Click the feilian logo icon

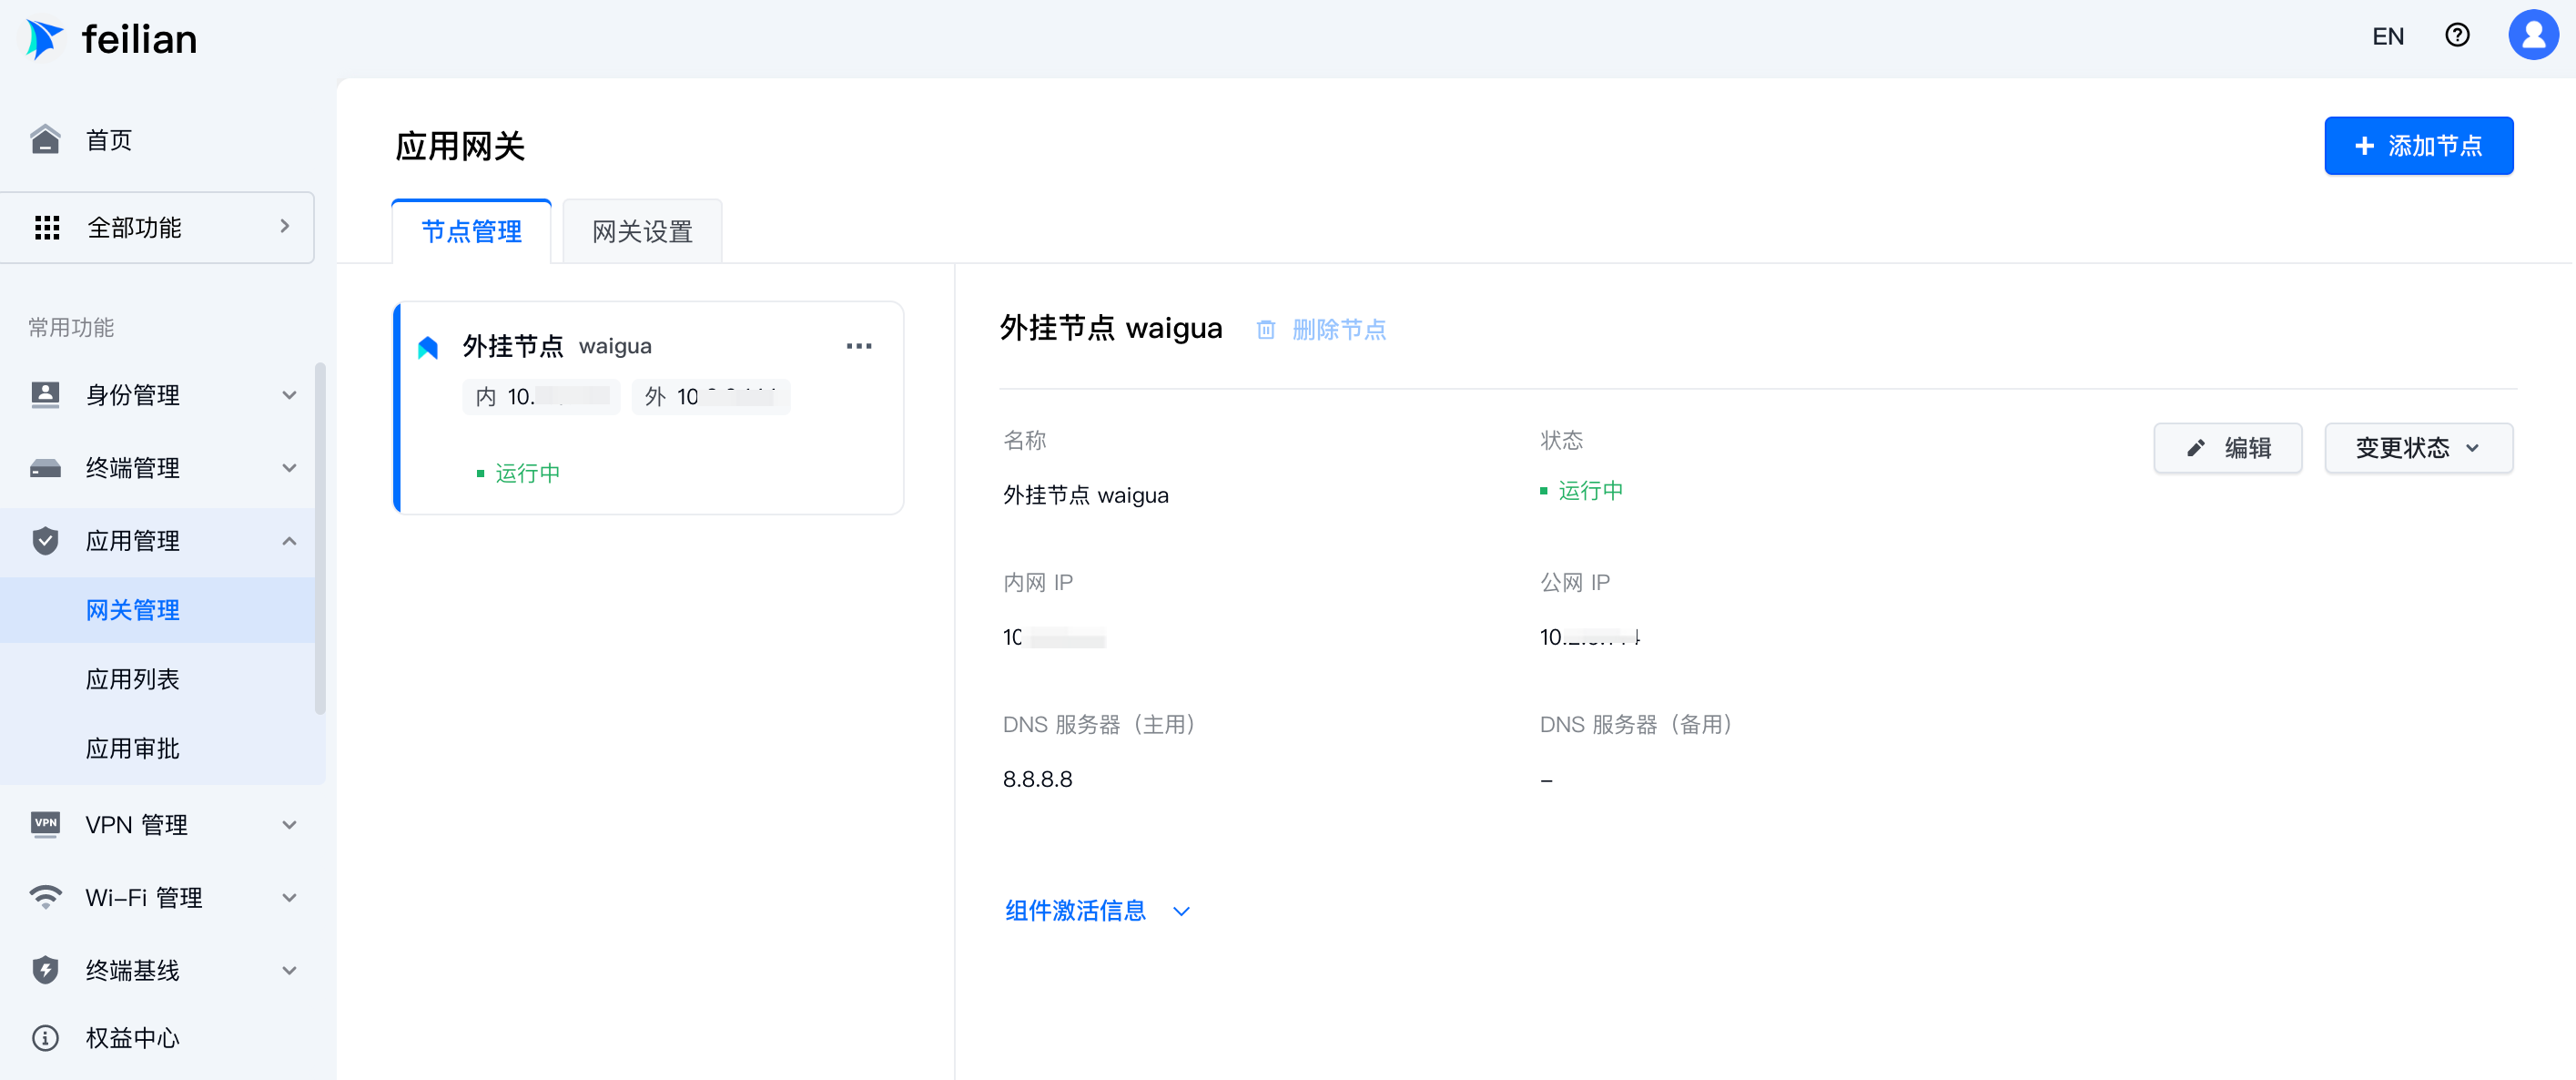pos(44,39)
